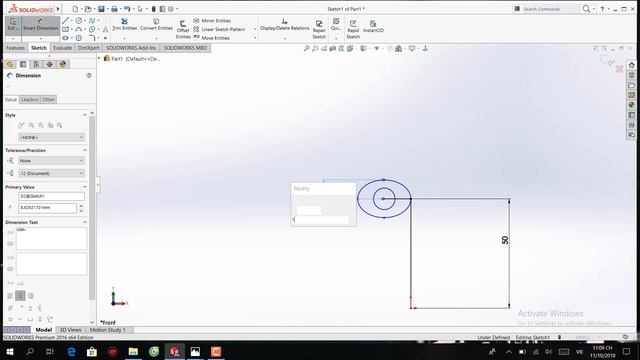The width and height of the screenshot is (640, 360).
Task: Select the Spline sketch tool
Action: coord(92,20)
